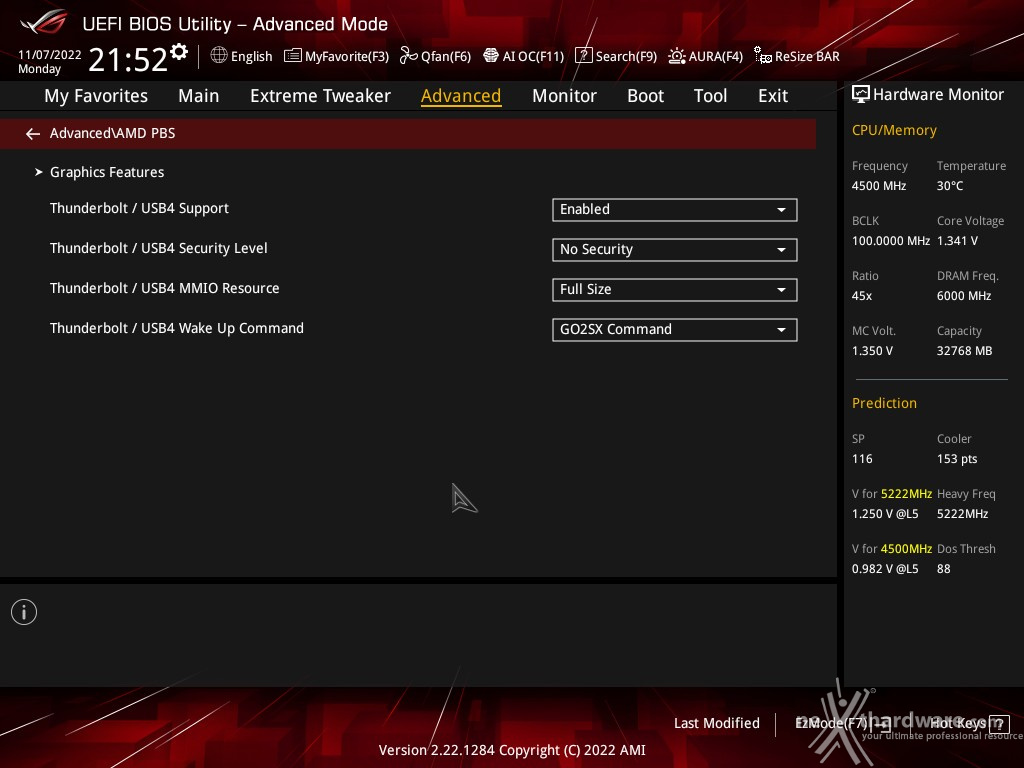Viewport: 1024px width, 768px height.
Task: Click the 153 pts cooler value
Action: click(x=957, y=459)
